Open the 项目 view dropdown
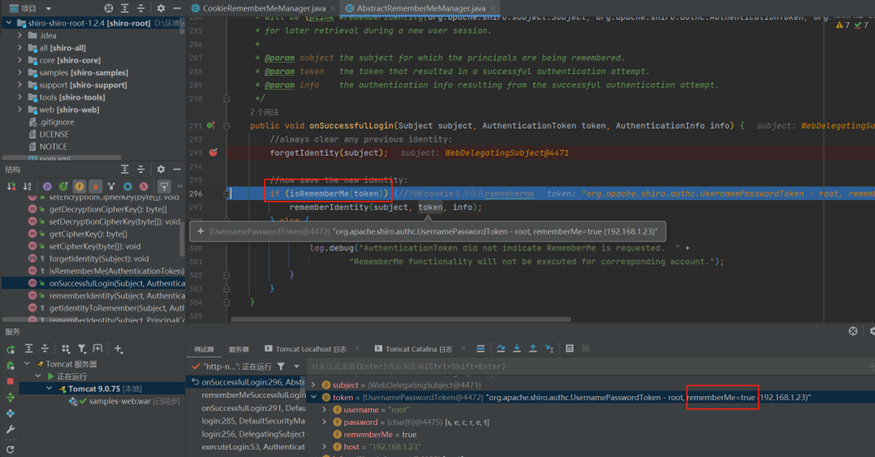 49,8
